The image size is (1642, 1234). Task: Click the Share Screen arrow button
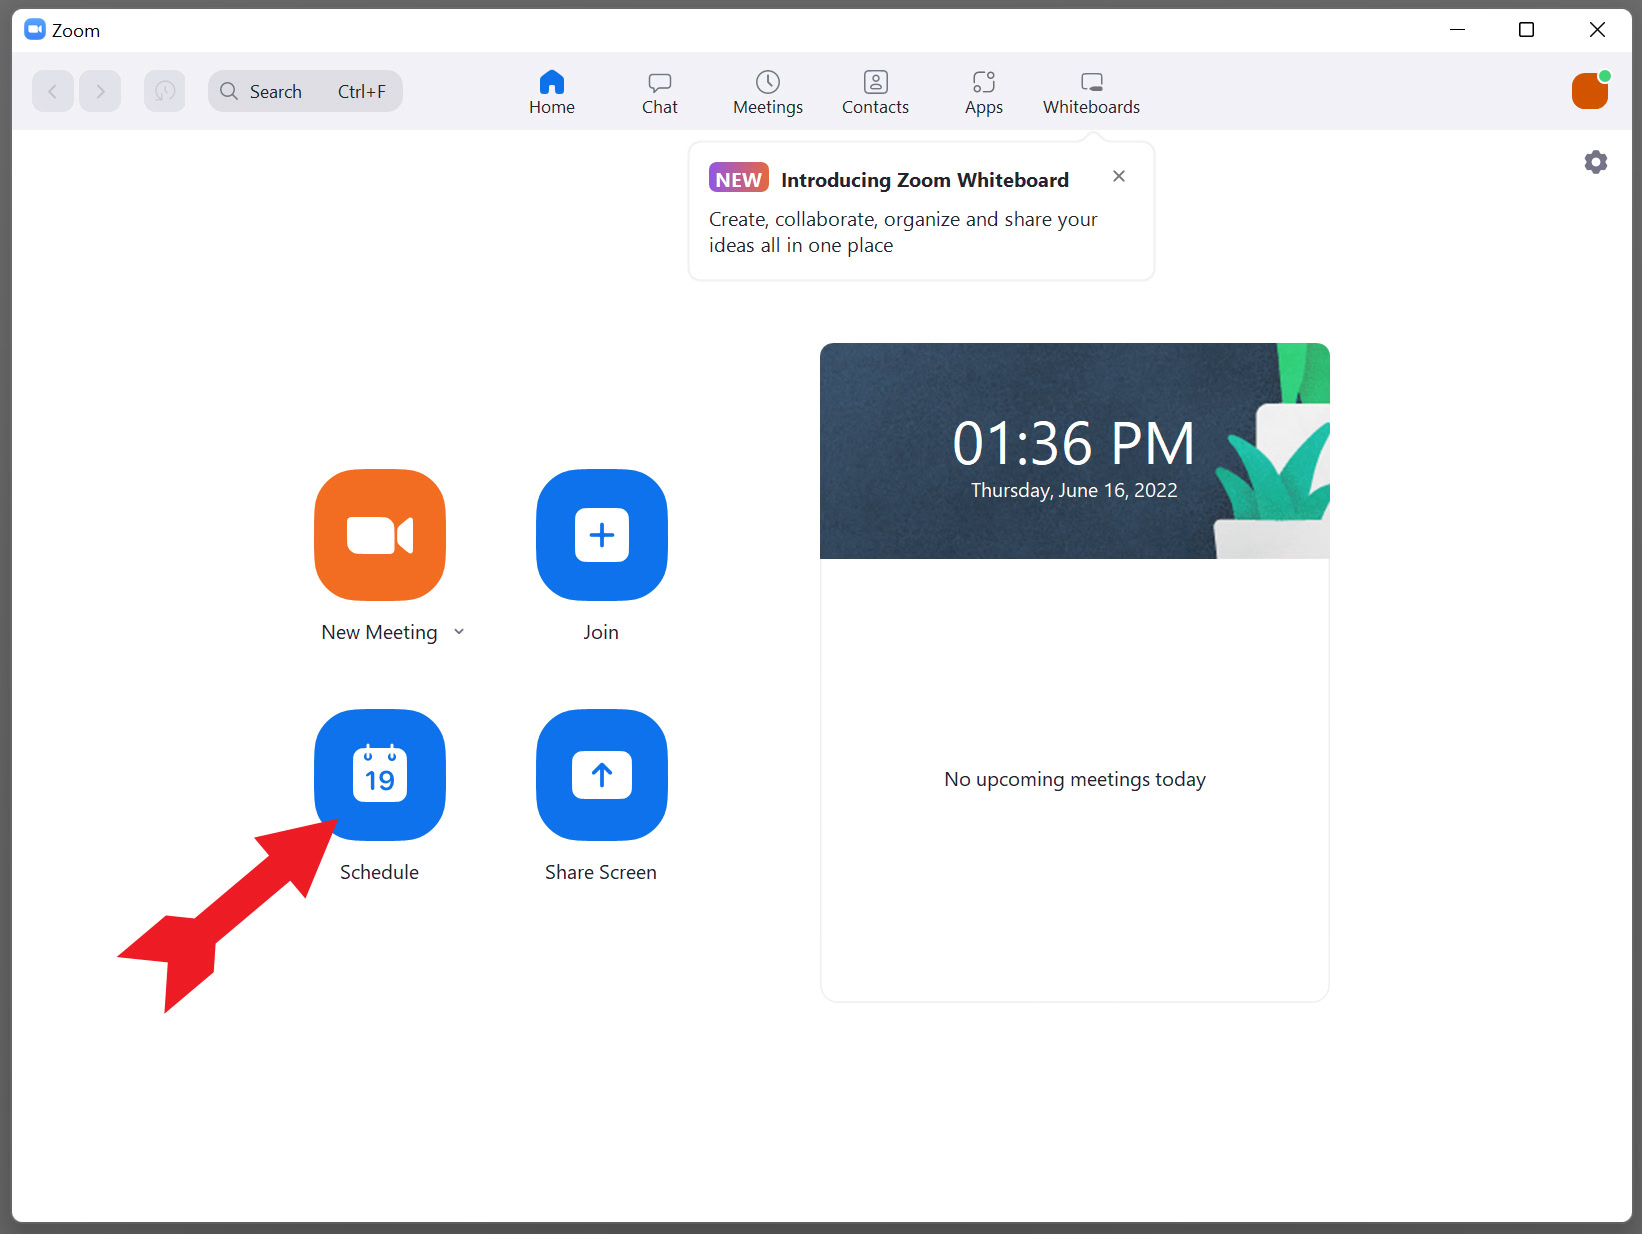tap(602, 775)
